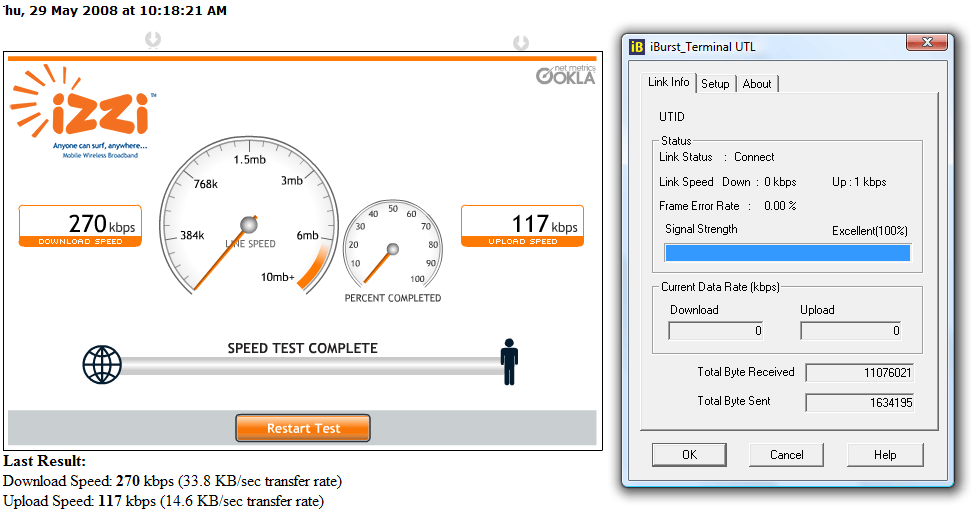Click the "SPEED TEST COMPLETE" text
Image resolution: width=971 pixels, height=521 pixels.
(302, 348)
